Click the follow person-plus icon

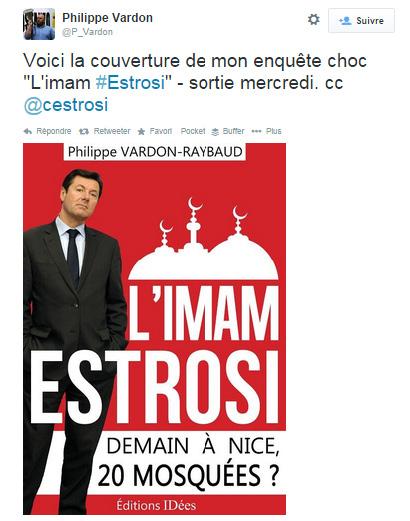pyautogui.click(x=345, y=21)
